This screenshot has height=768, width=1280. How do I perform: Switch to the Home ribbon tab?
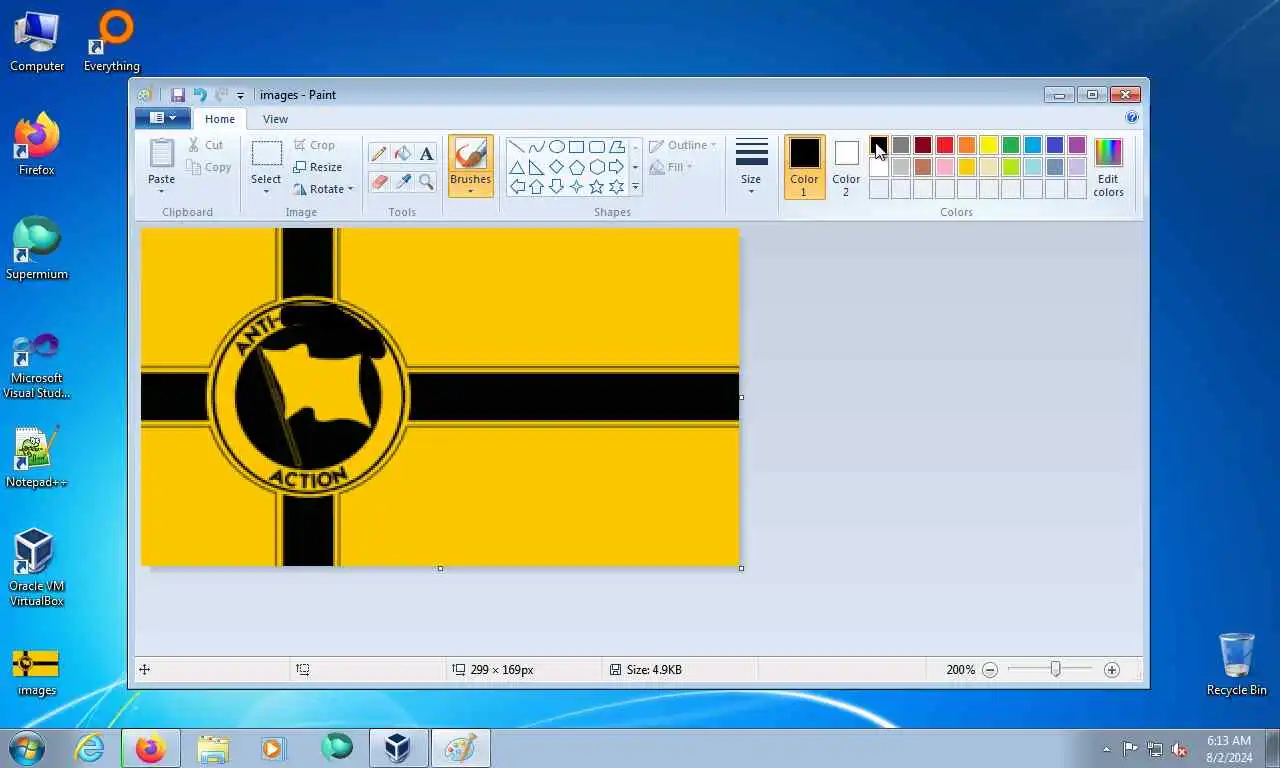(x=220, y=119)
